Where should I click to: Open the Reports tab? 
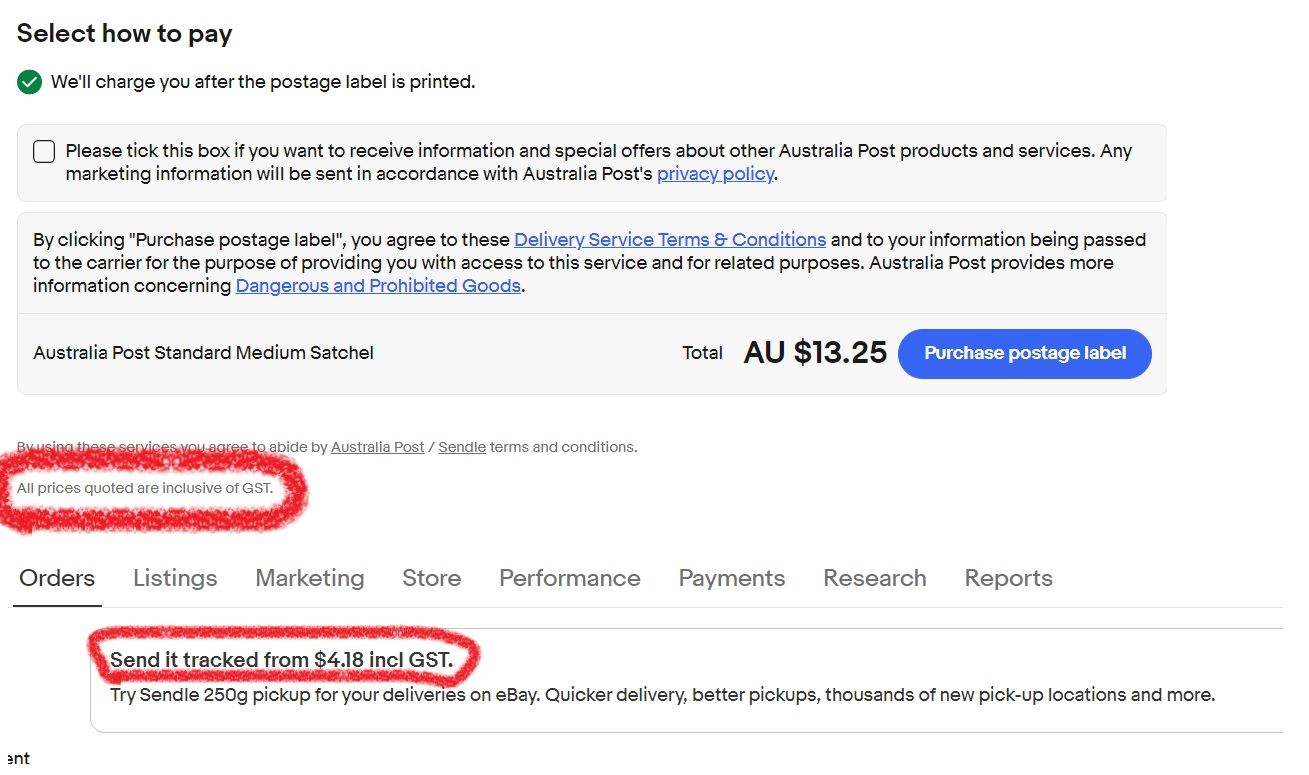[1008, 578]
